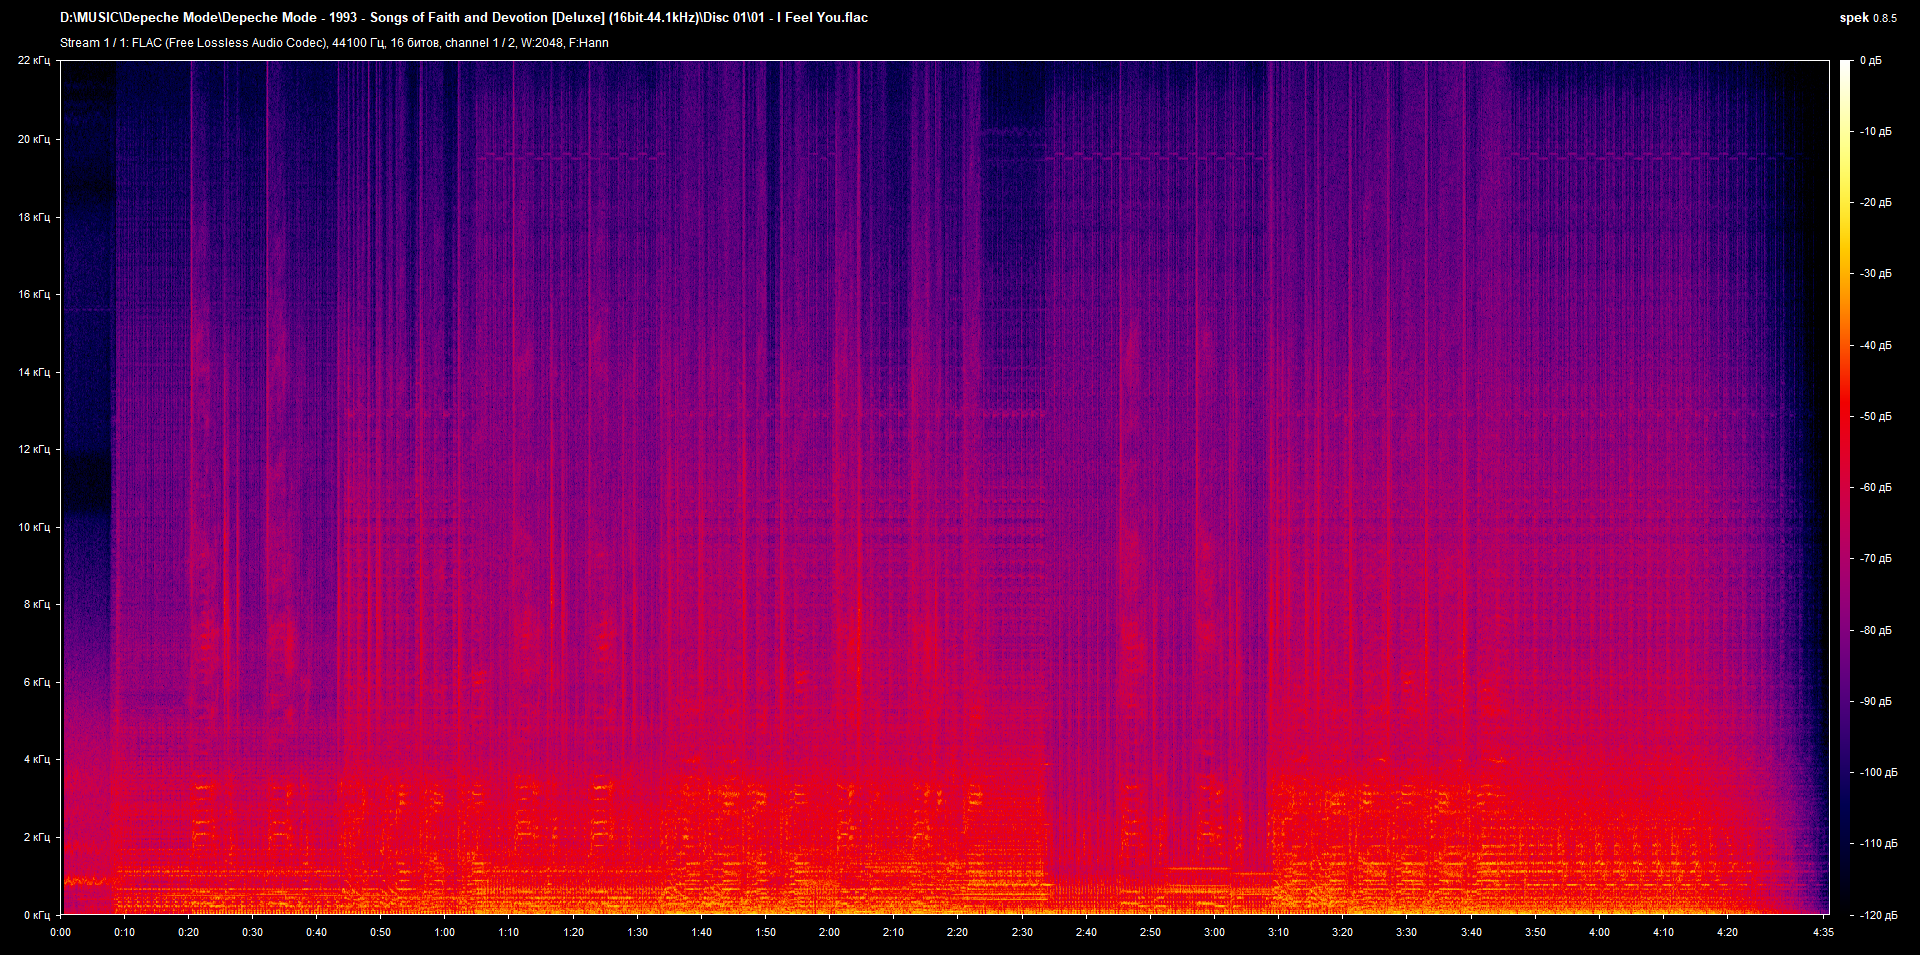Viewport: 1920px width, 955px height.
Task: Click the 20 кГц frequency label
Action: [x=34, y=139]
